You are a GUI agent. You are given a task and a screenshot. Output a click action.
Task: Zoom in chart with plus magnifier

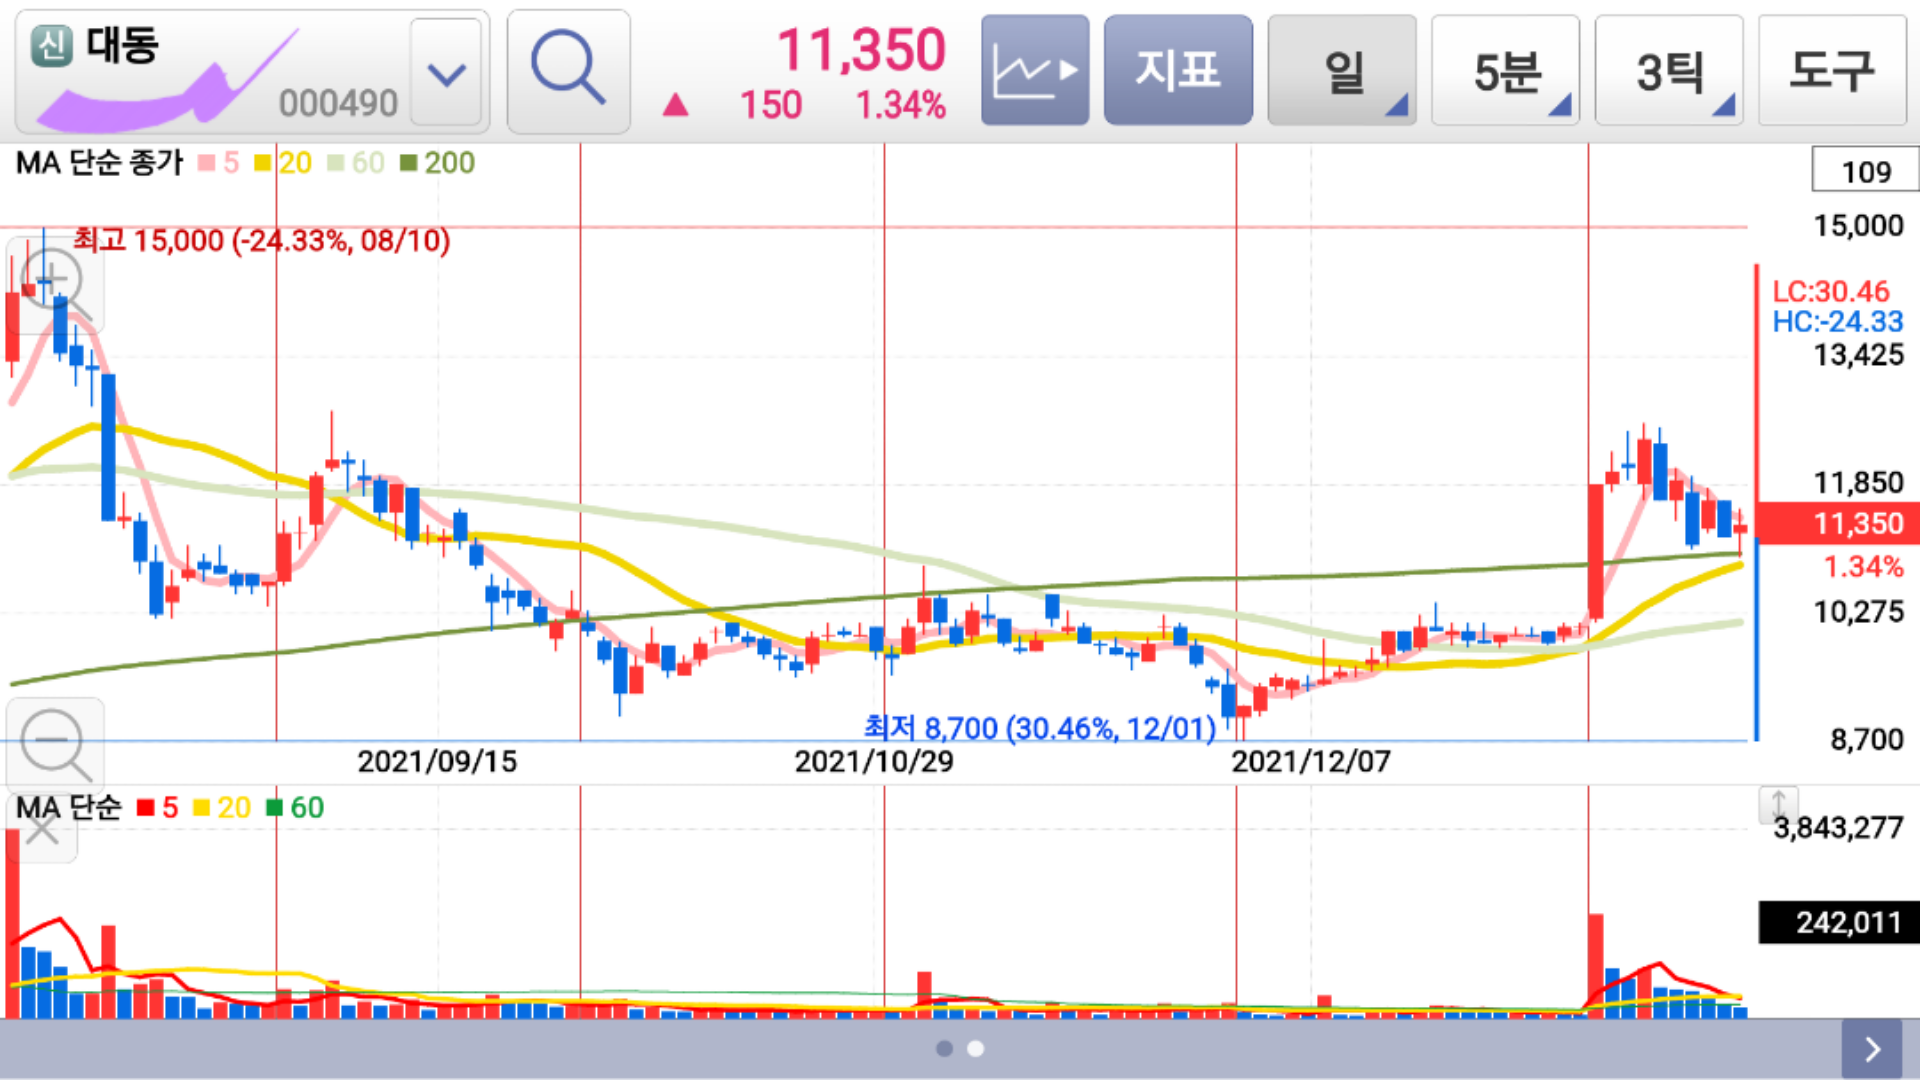[x=54, y=283]
